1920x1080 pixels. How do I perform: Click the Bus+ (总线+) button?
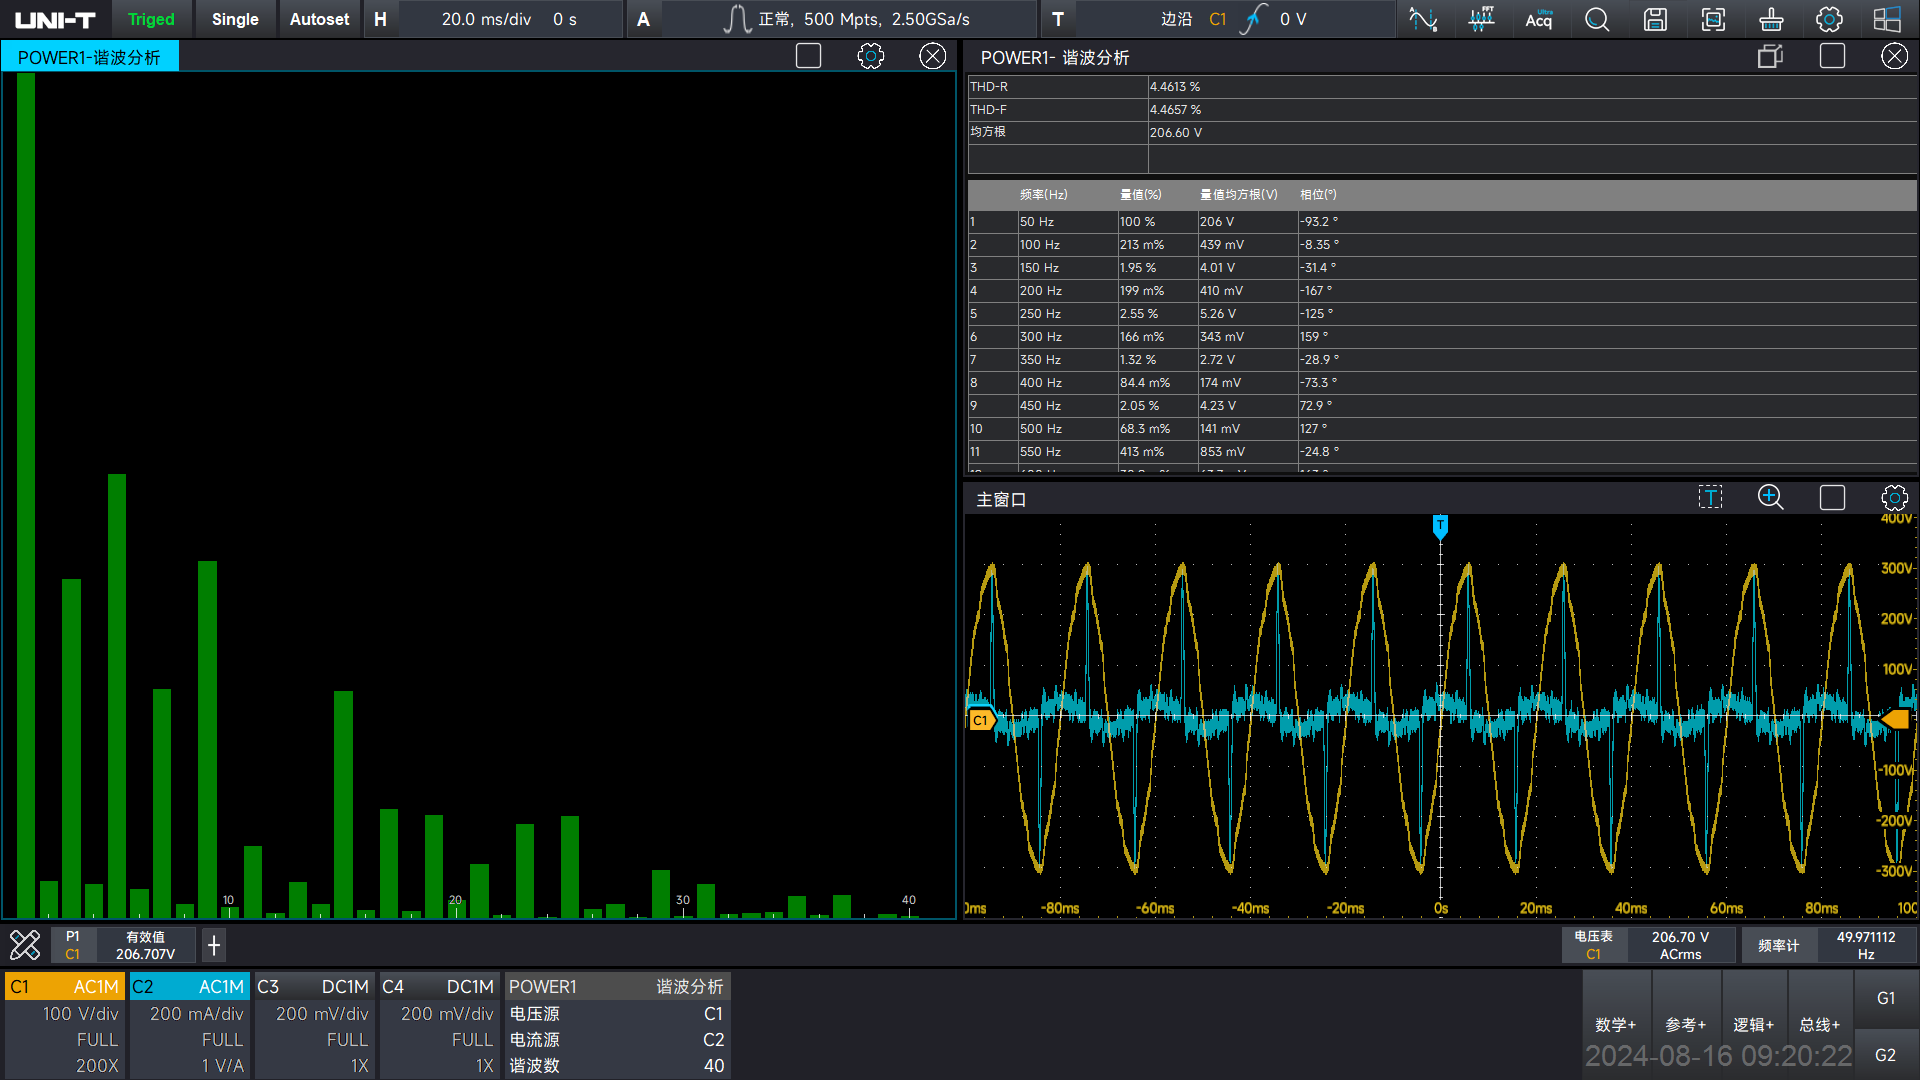click(x=1820, y=1024)
